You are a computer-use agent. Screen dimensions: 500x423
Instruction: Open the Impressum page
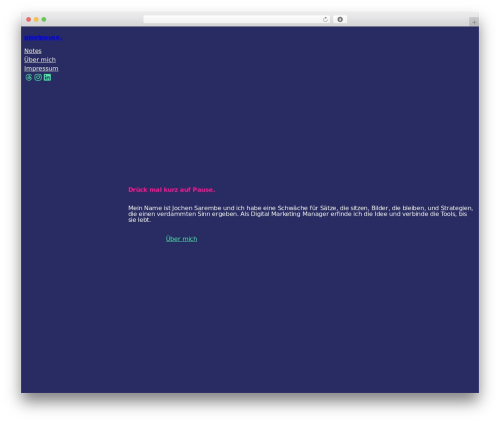pos(41,68)
